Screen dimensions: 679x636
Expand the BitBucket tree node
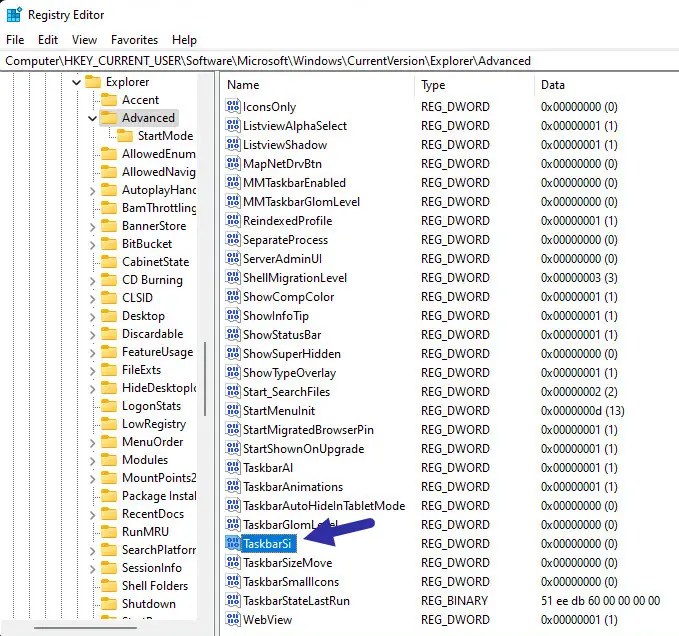(92, 245)
